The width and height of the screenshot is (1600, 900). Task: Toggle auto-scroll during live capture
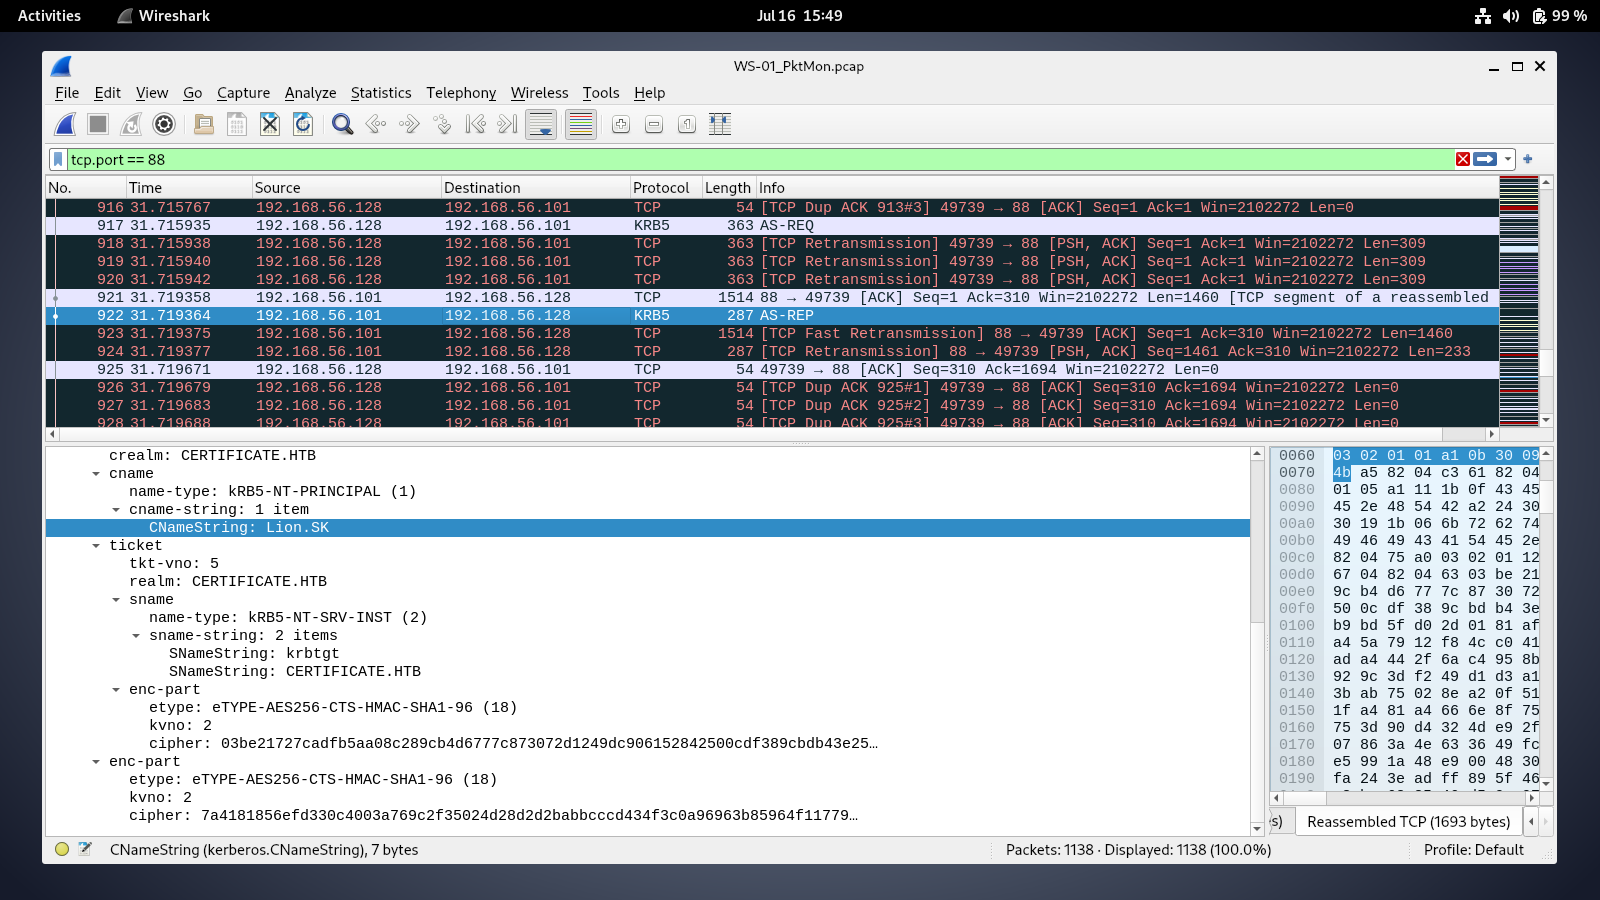click(x=541, y=124)
